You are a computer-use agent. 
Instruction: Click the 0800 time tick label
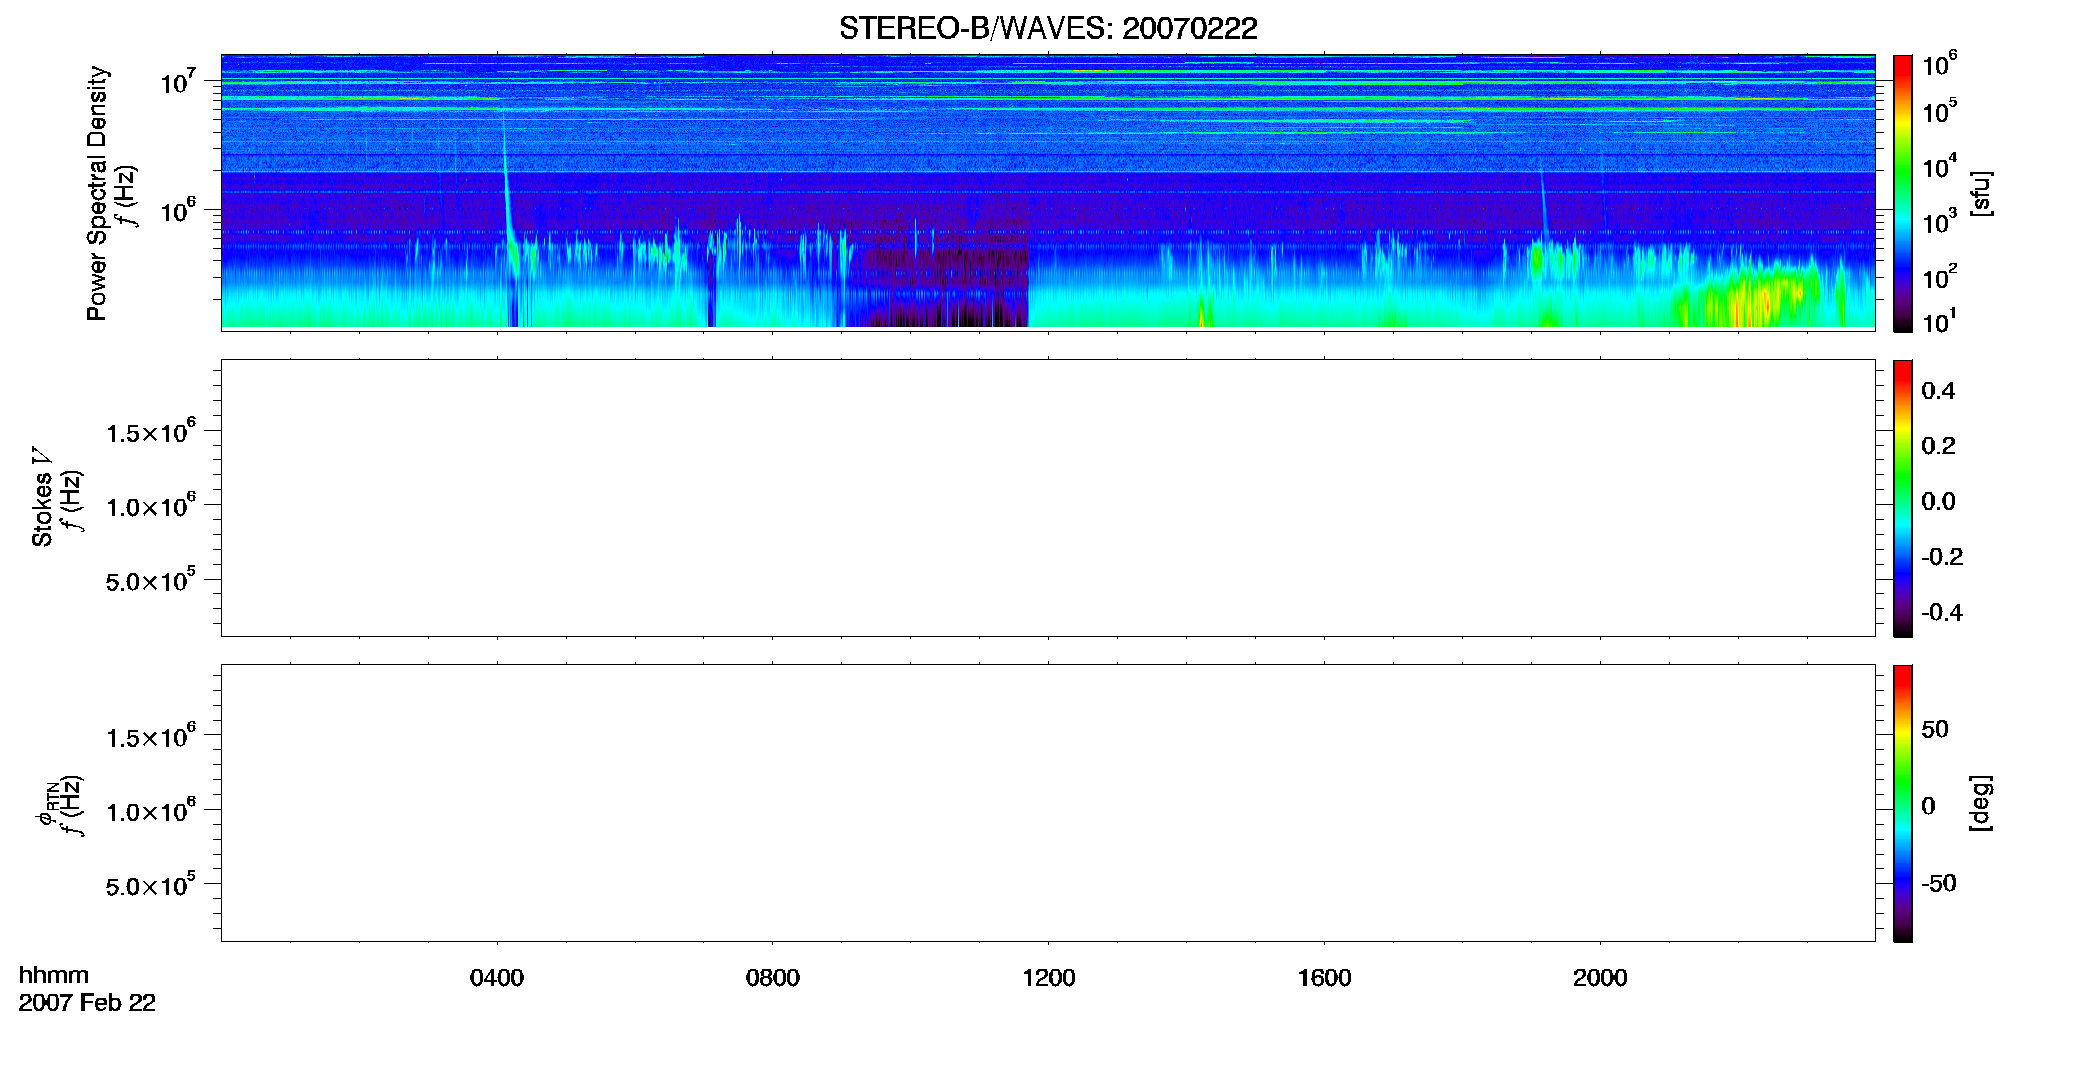[773, 978]
